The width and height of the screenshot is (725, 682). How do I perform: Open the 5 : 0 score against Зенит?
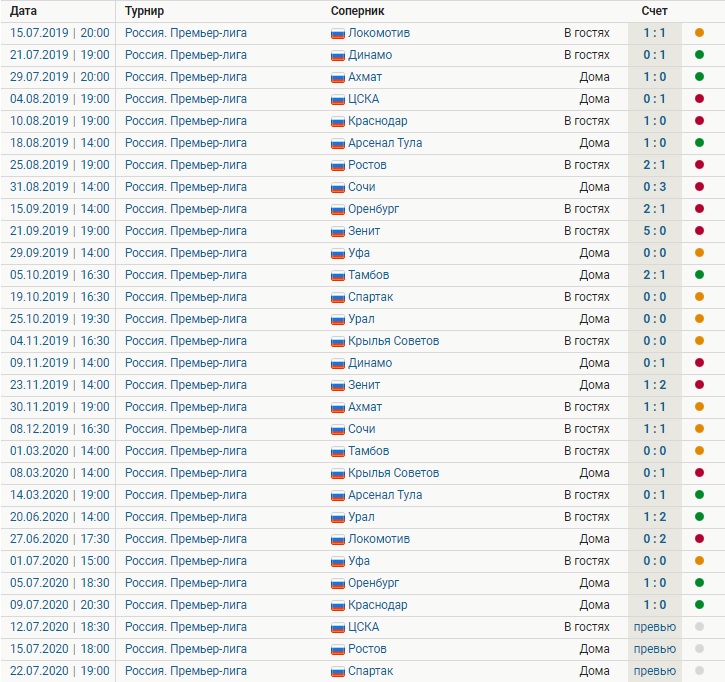655,231
